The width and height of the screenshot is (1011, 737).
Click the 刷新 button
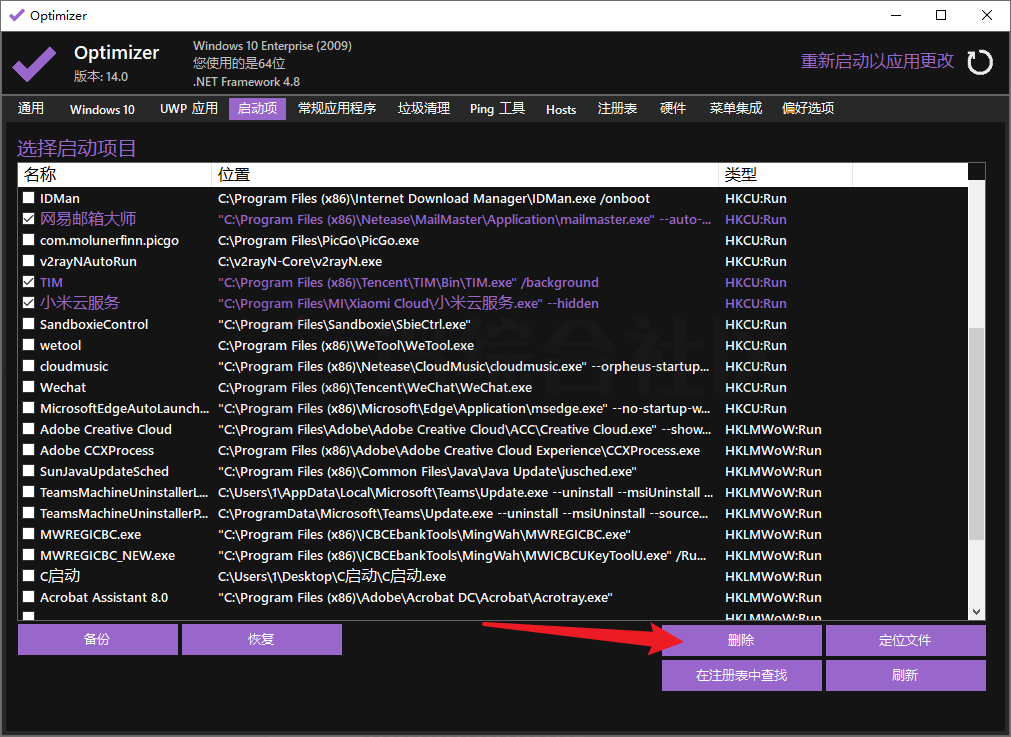point(905,675)
